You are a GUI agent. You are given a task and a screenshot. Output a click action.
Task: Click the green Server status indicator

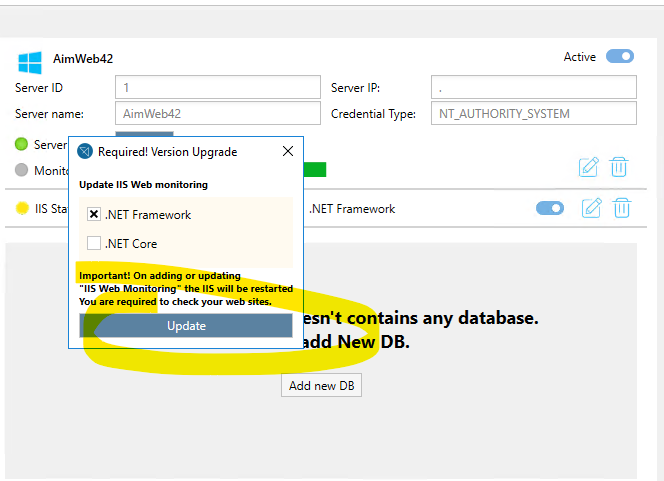tap(21, 144)
